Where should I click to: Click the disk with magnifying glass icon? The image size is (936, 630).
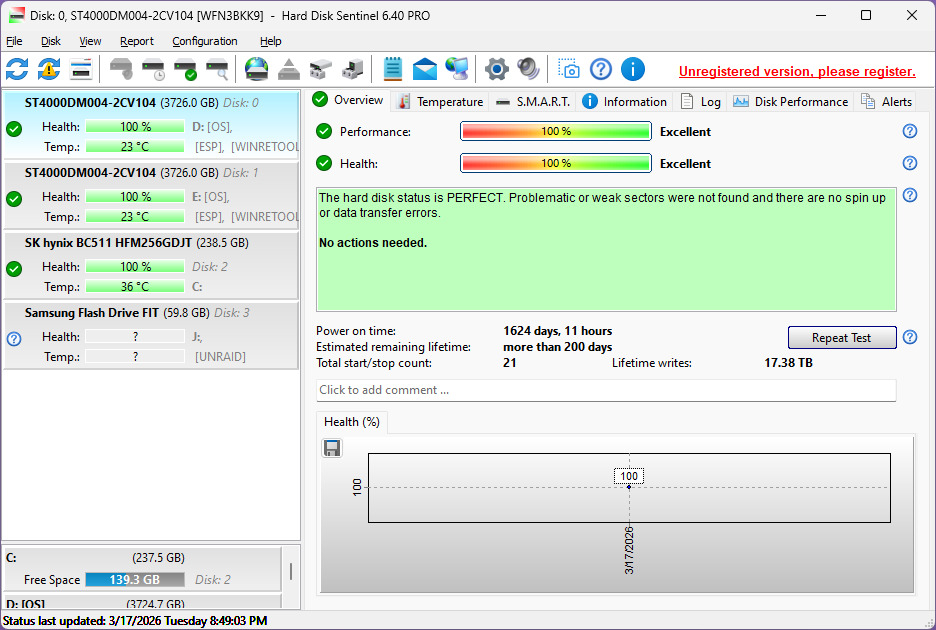pyautogui.click(x=217, y=69)
